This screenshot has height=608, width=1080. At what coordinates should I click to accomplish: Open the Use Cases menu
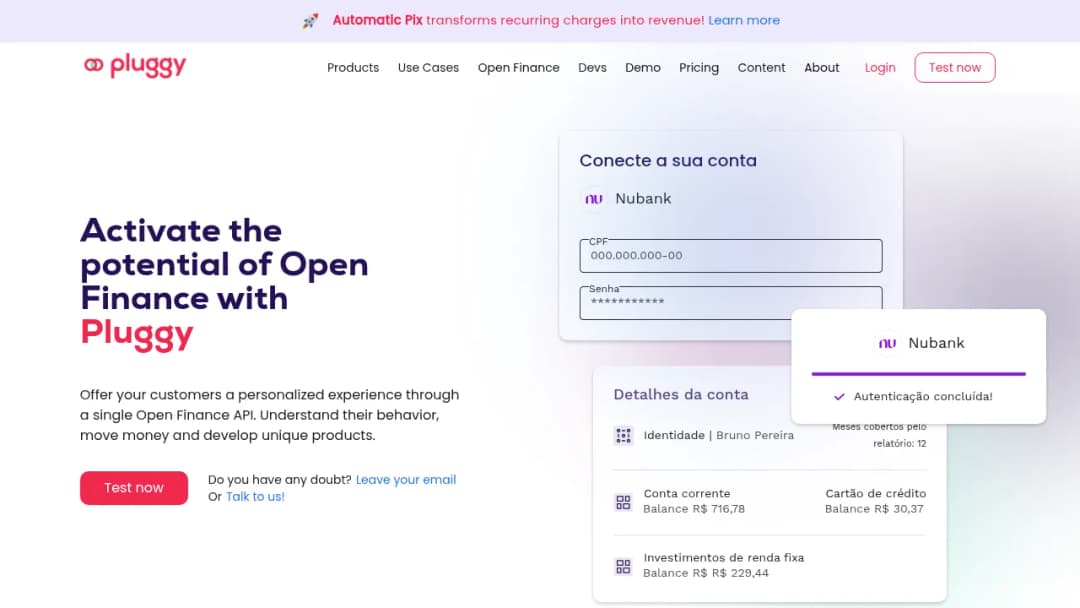[x=428, y=67]
